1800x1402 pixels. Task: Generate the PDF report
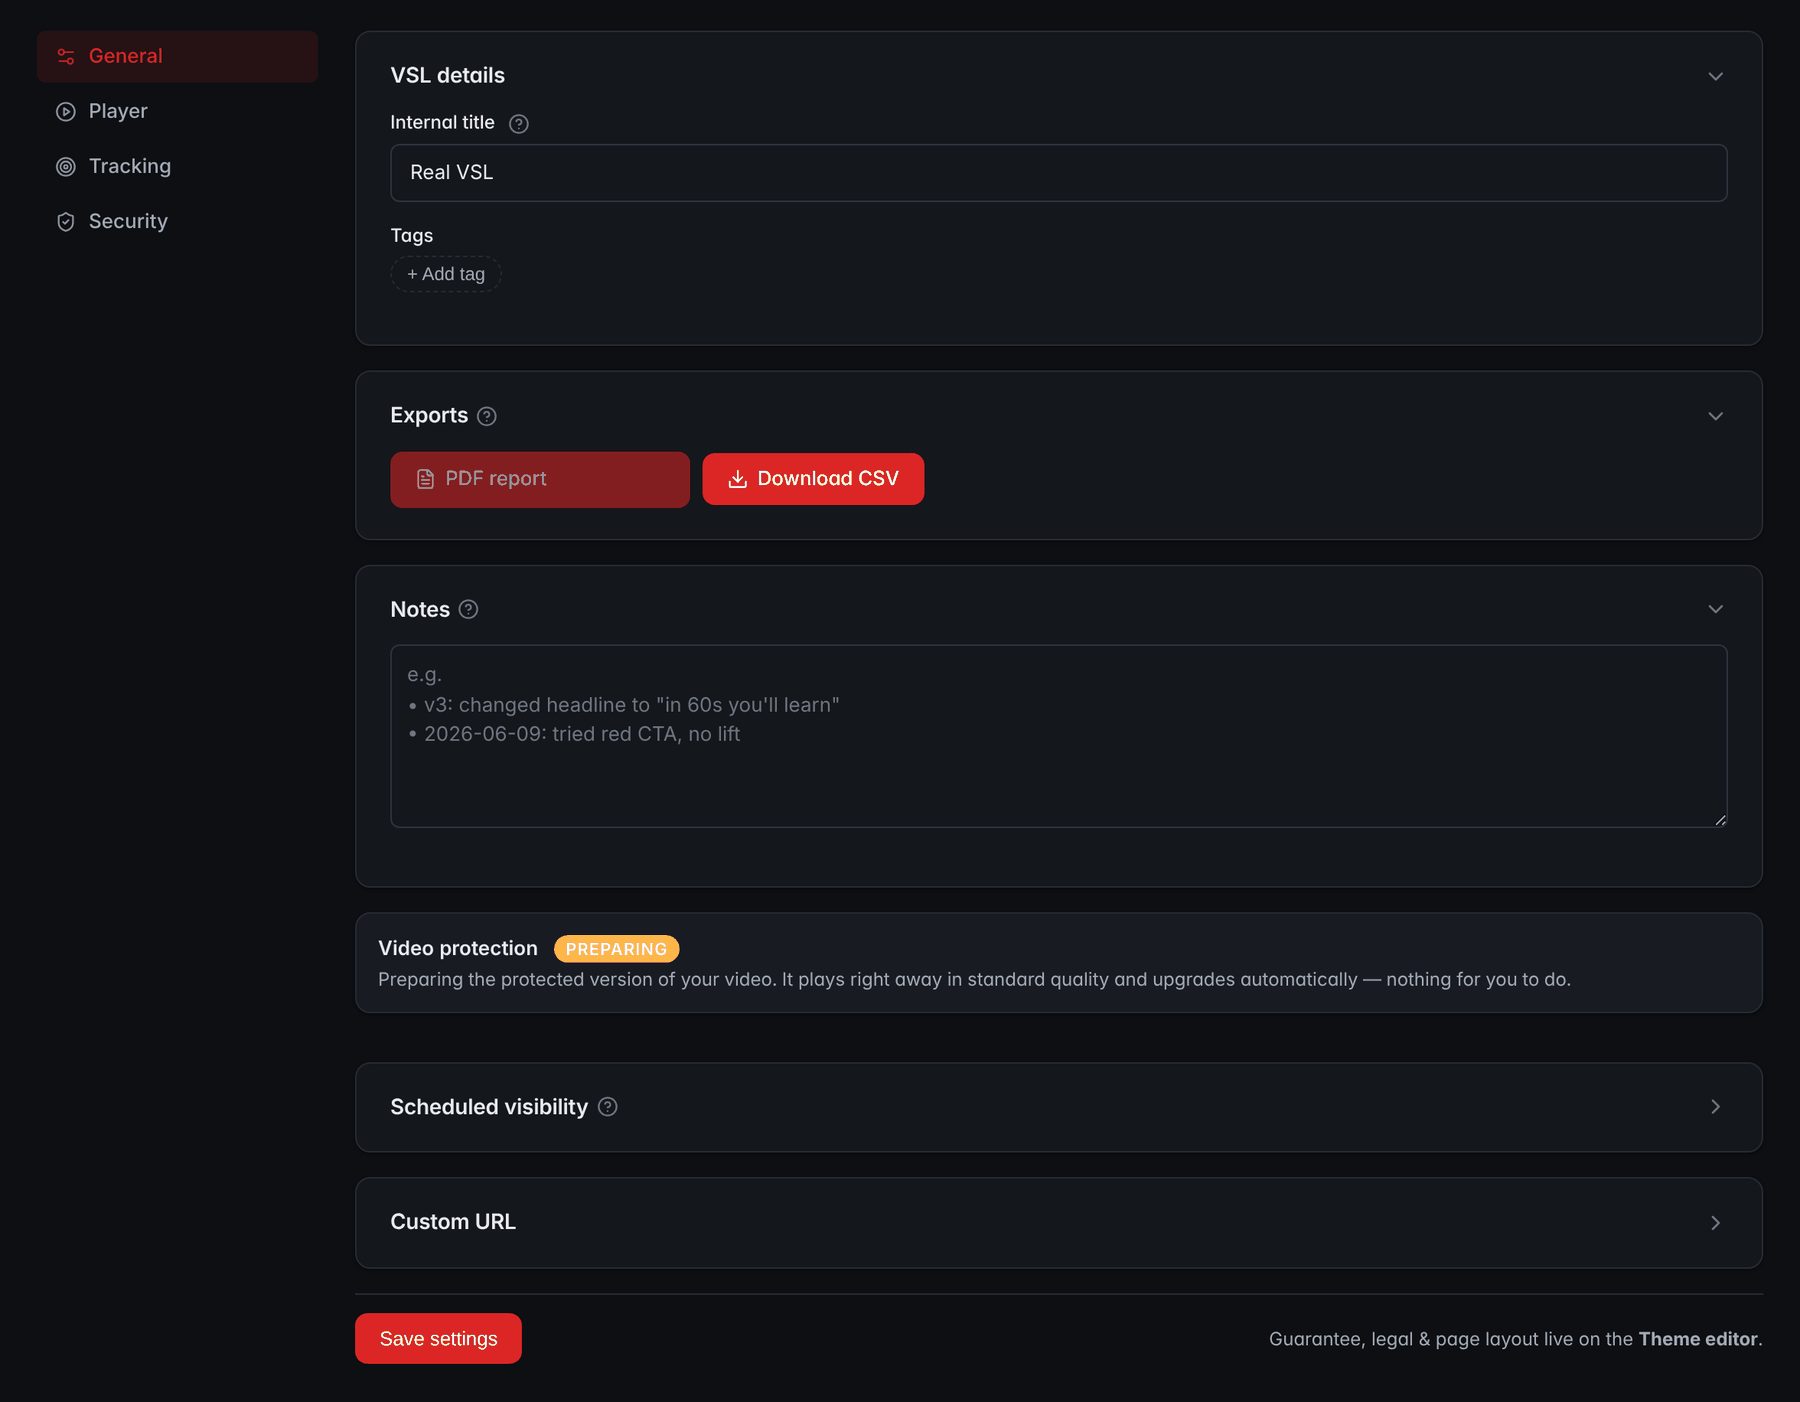pyautogui.click(x=540, y=479)
